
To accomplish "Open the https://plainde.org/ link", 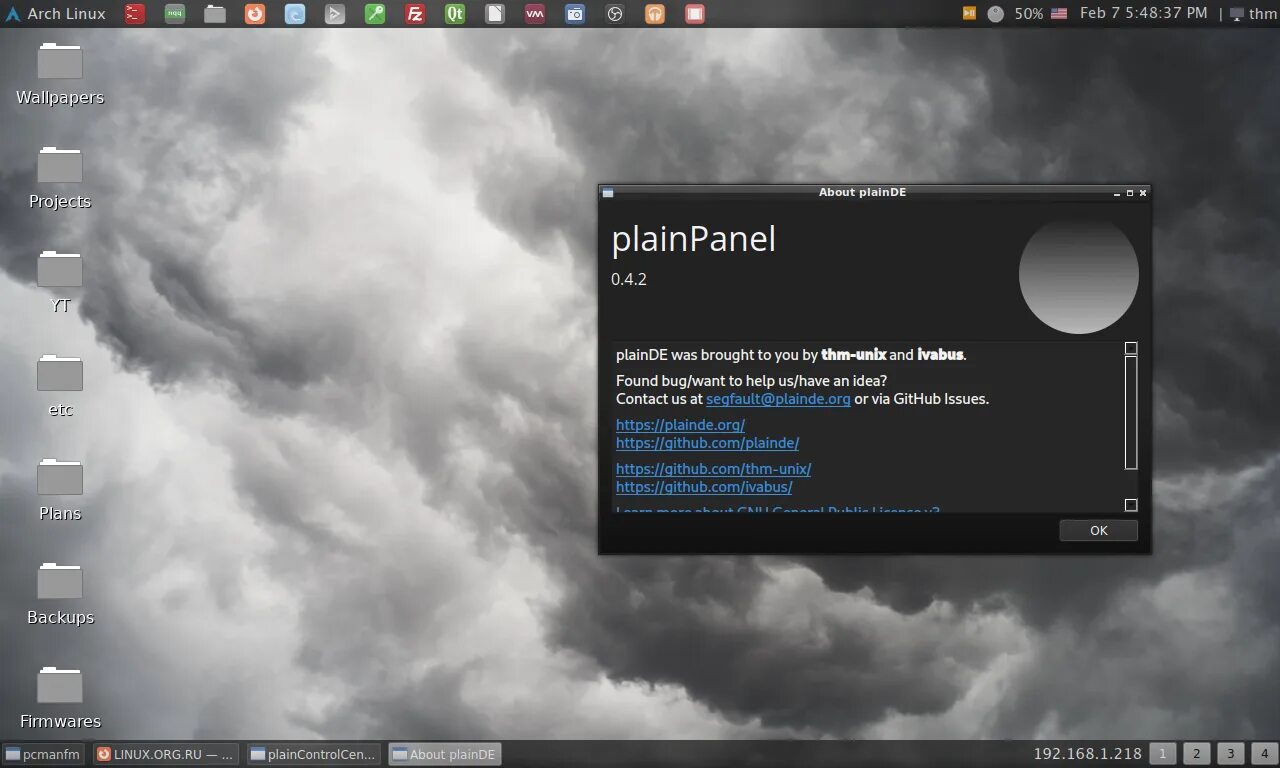I will 680,425.
